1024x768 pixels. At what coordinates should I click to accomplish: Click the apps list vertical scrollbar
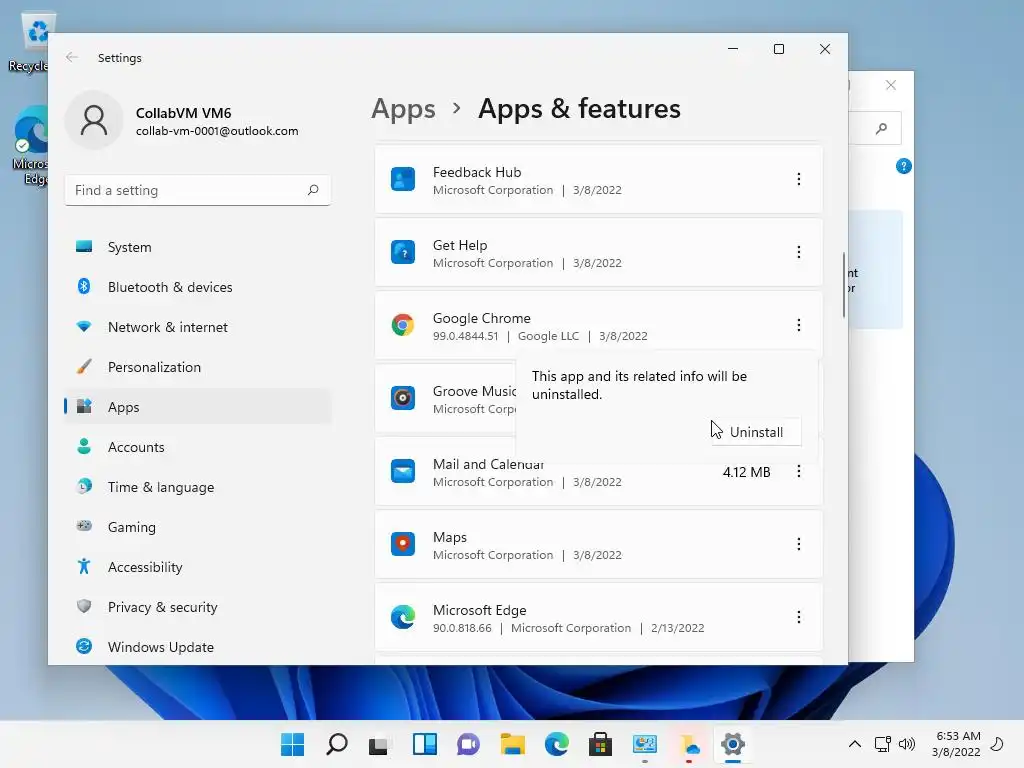844,285
